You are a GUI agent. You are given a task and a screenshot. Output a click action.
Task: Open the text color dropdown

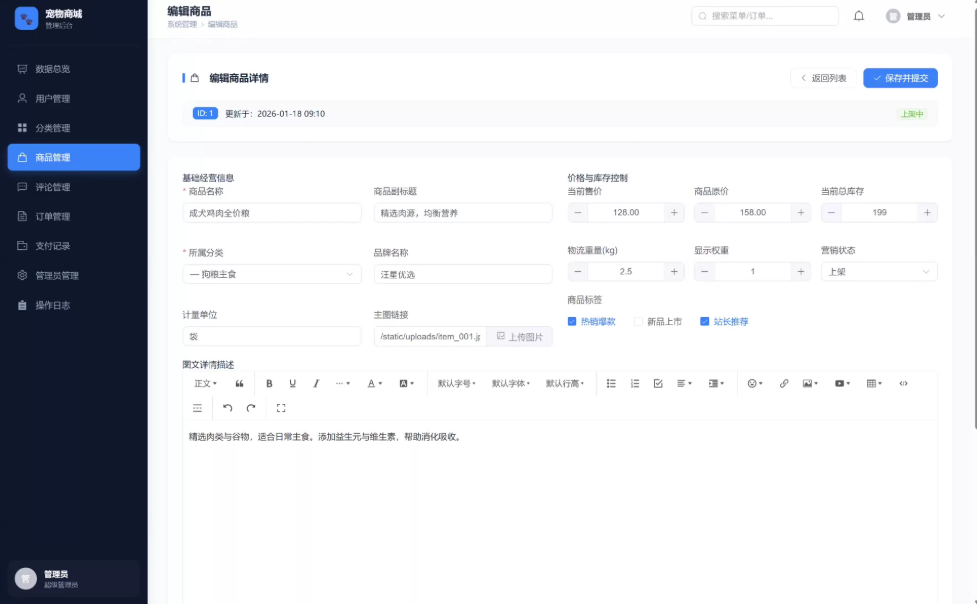pyautogui.click(x=374, y=383)
